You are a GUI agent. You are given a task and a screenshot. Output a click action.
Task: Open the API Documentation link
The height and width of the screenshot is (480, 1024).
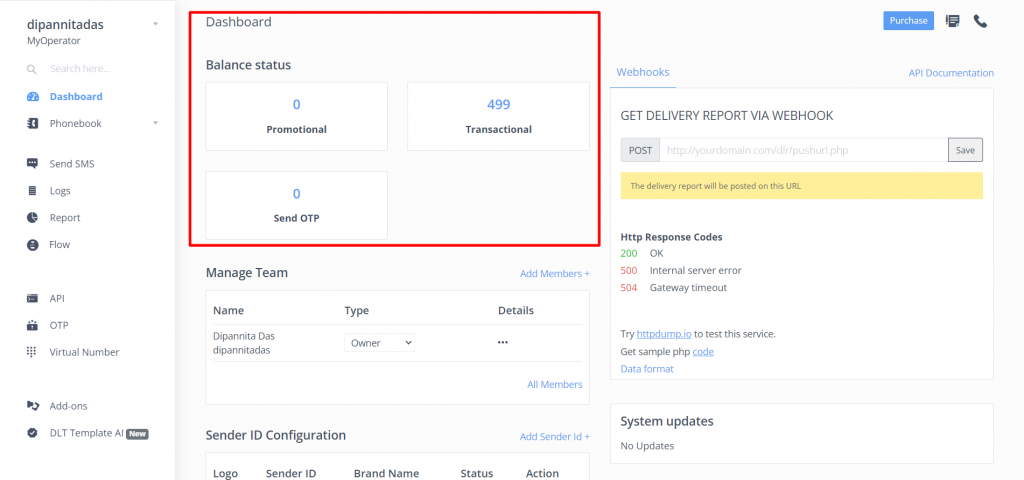[951, 73]
